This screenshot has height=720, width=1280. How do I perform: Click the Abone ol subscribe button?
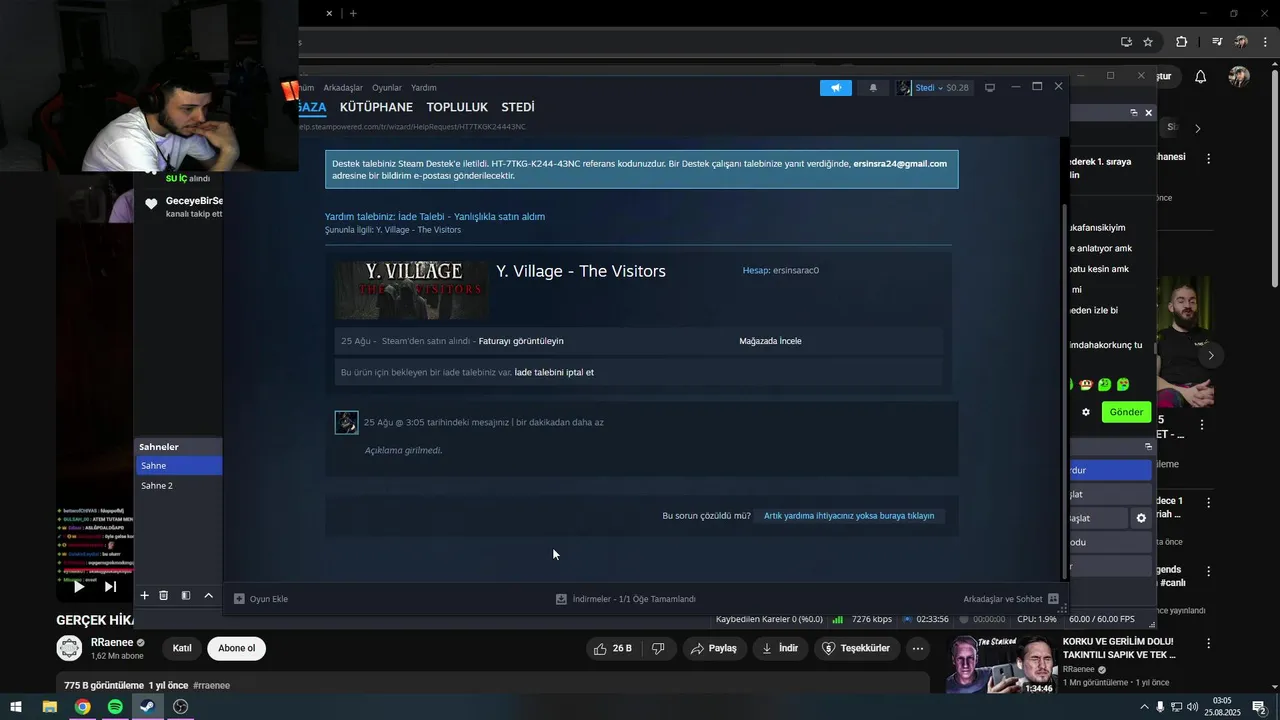click(x=237, y=648)
